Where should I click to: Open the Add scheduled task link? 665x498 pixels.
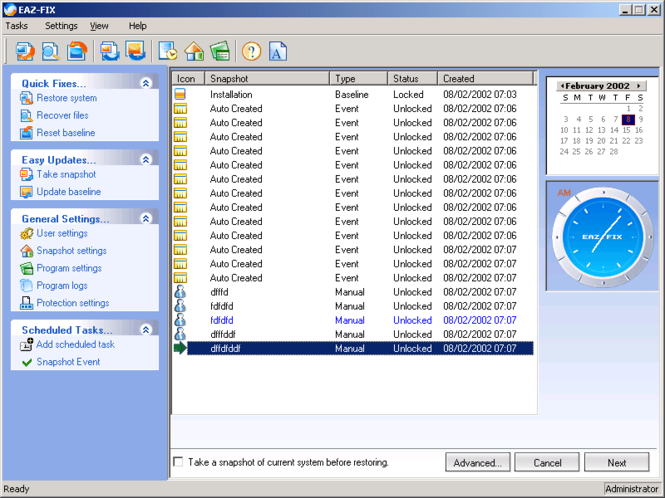[x=75, y=344]
